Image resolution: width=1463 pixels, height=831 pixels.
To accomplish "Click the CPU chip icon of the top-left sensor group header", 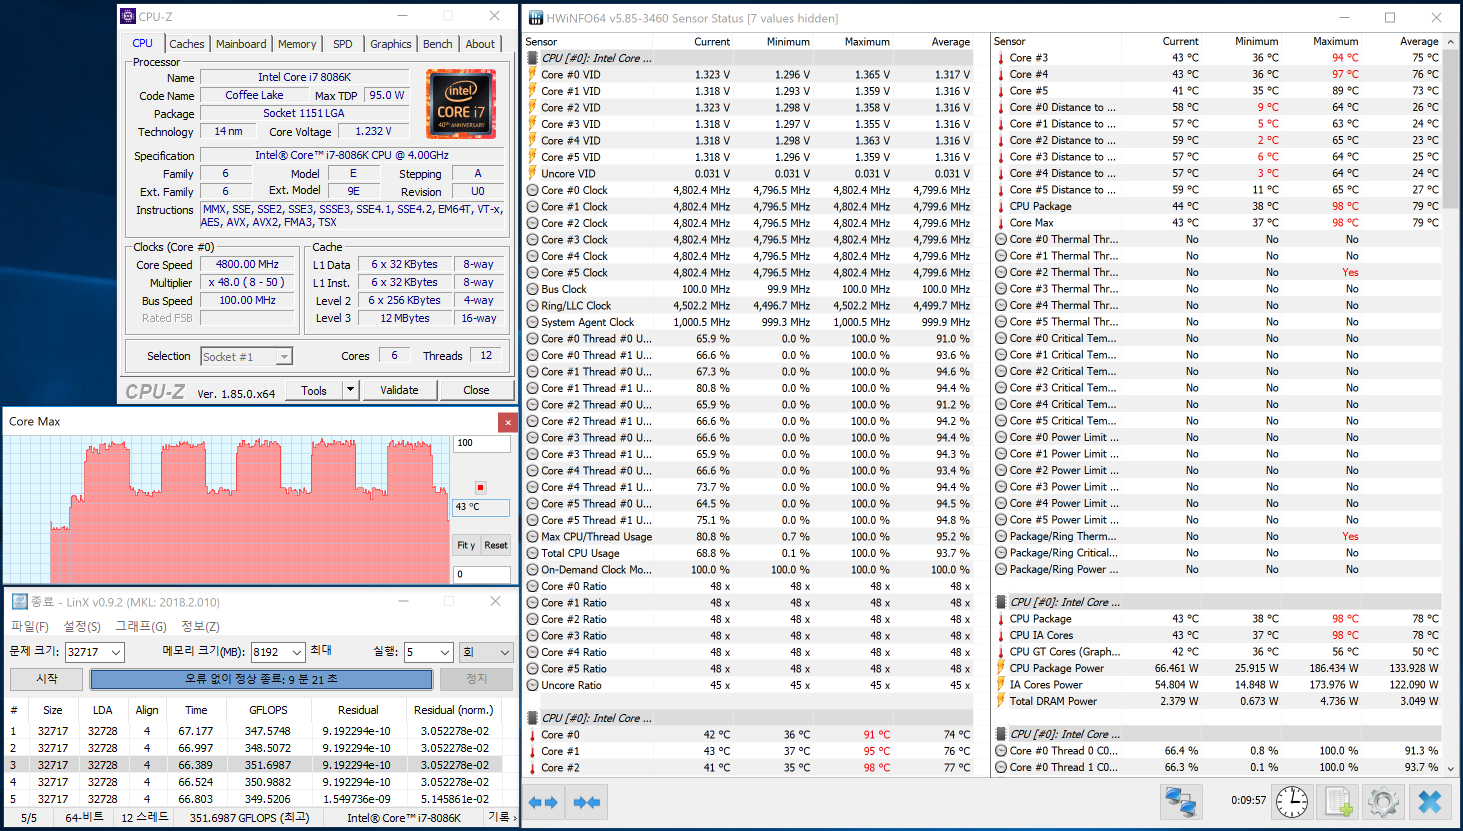I will click(532, 58).
